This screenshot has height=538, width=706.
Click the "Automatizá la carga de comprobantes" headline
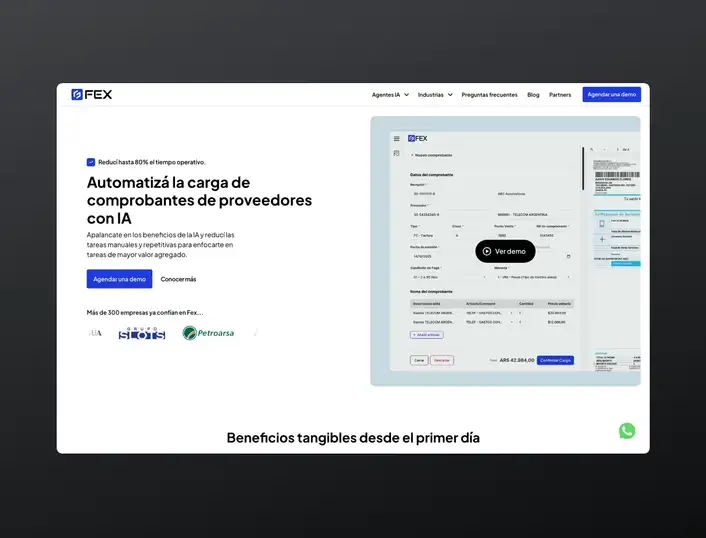199,200
